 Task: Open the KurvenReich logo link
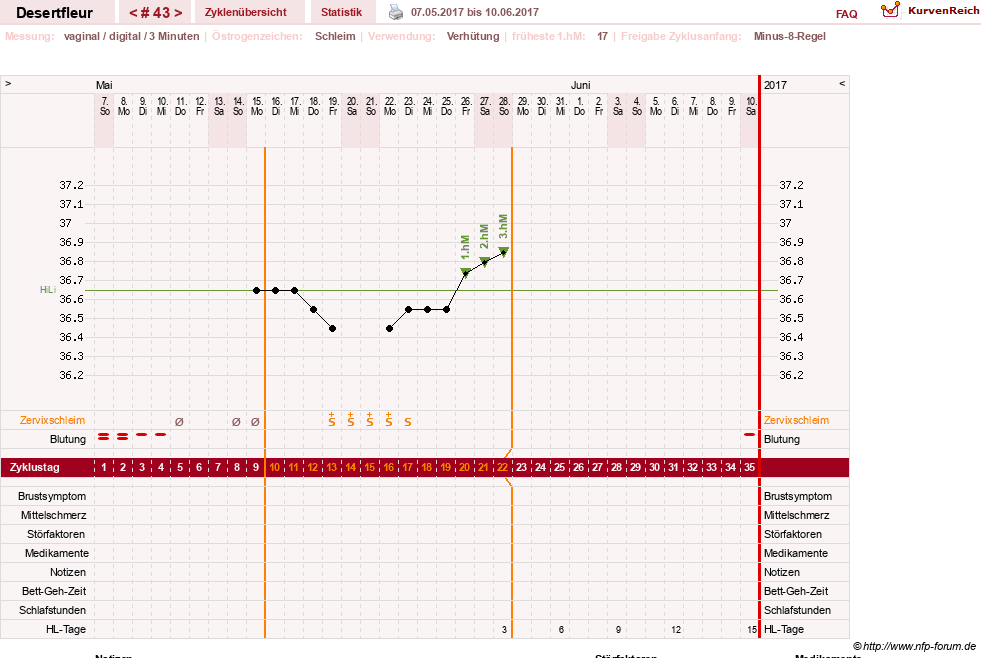(930, 11)
